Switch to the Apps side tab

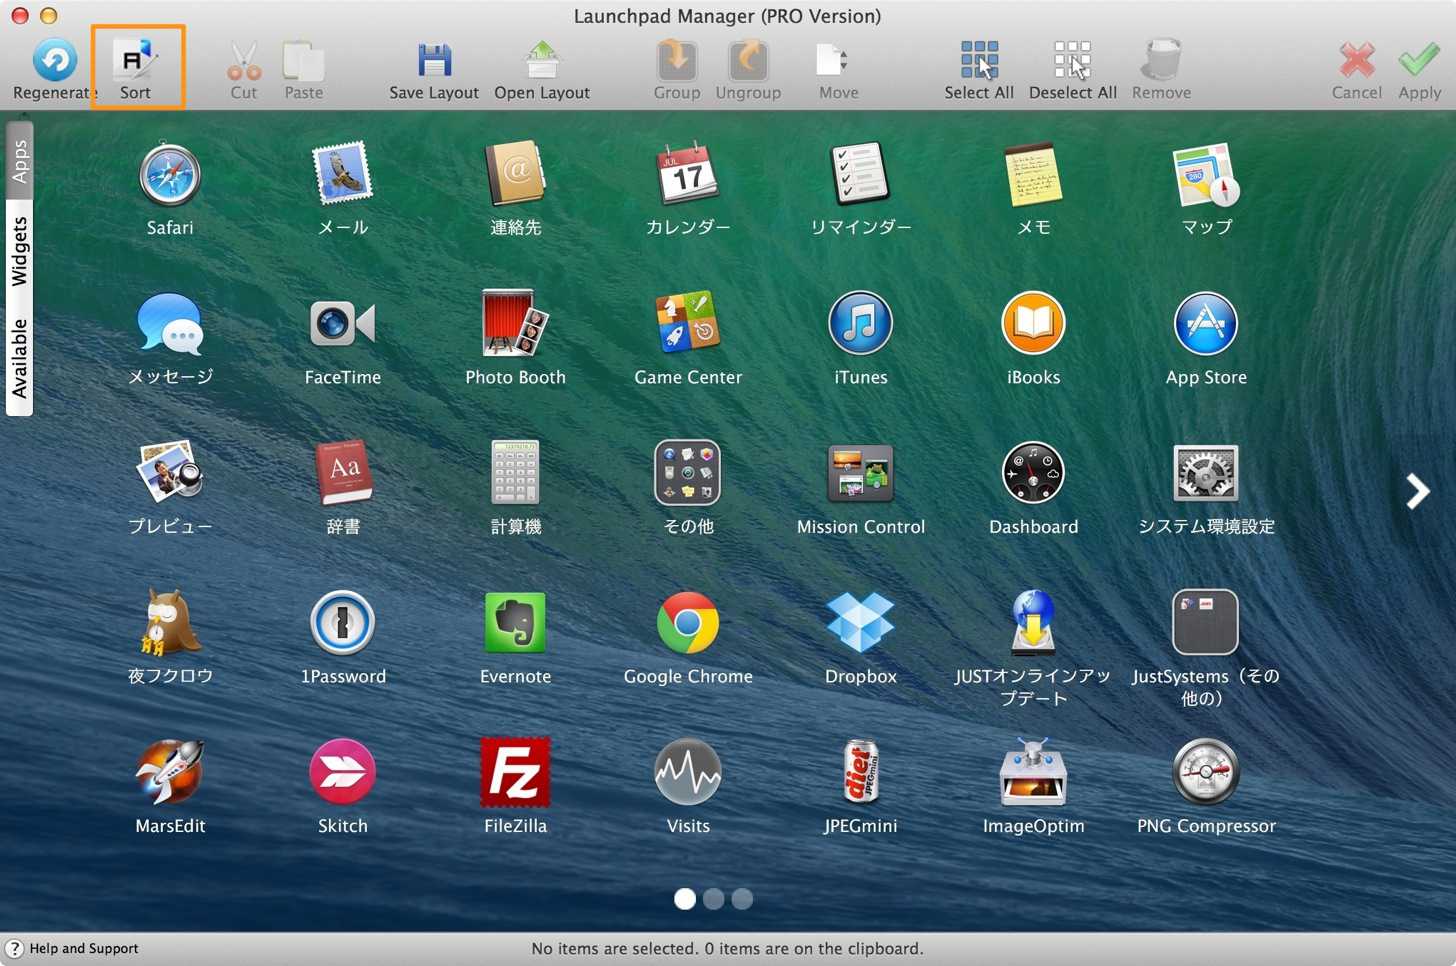pyautogui.click(x=19, y=161)
